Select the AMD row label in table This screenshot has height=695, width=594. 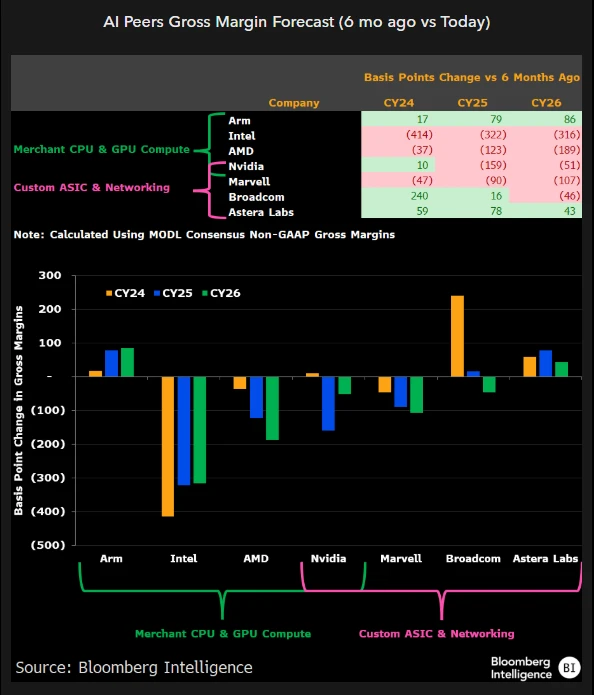pos(241,151)
